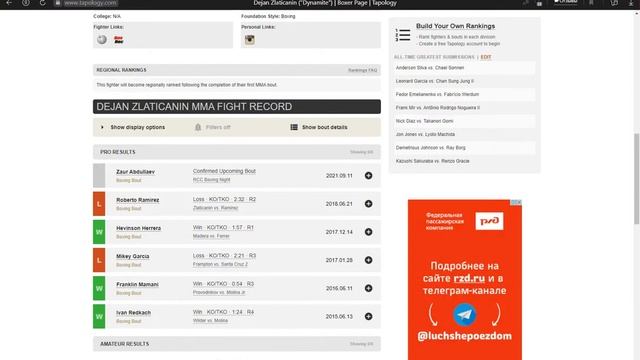The height and width of the screenshot is (360, 640).
Task: Click the green W badge on the Hevinson Herrera row
Action: tap(99, 232)
